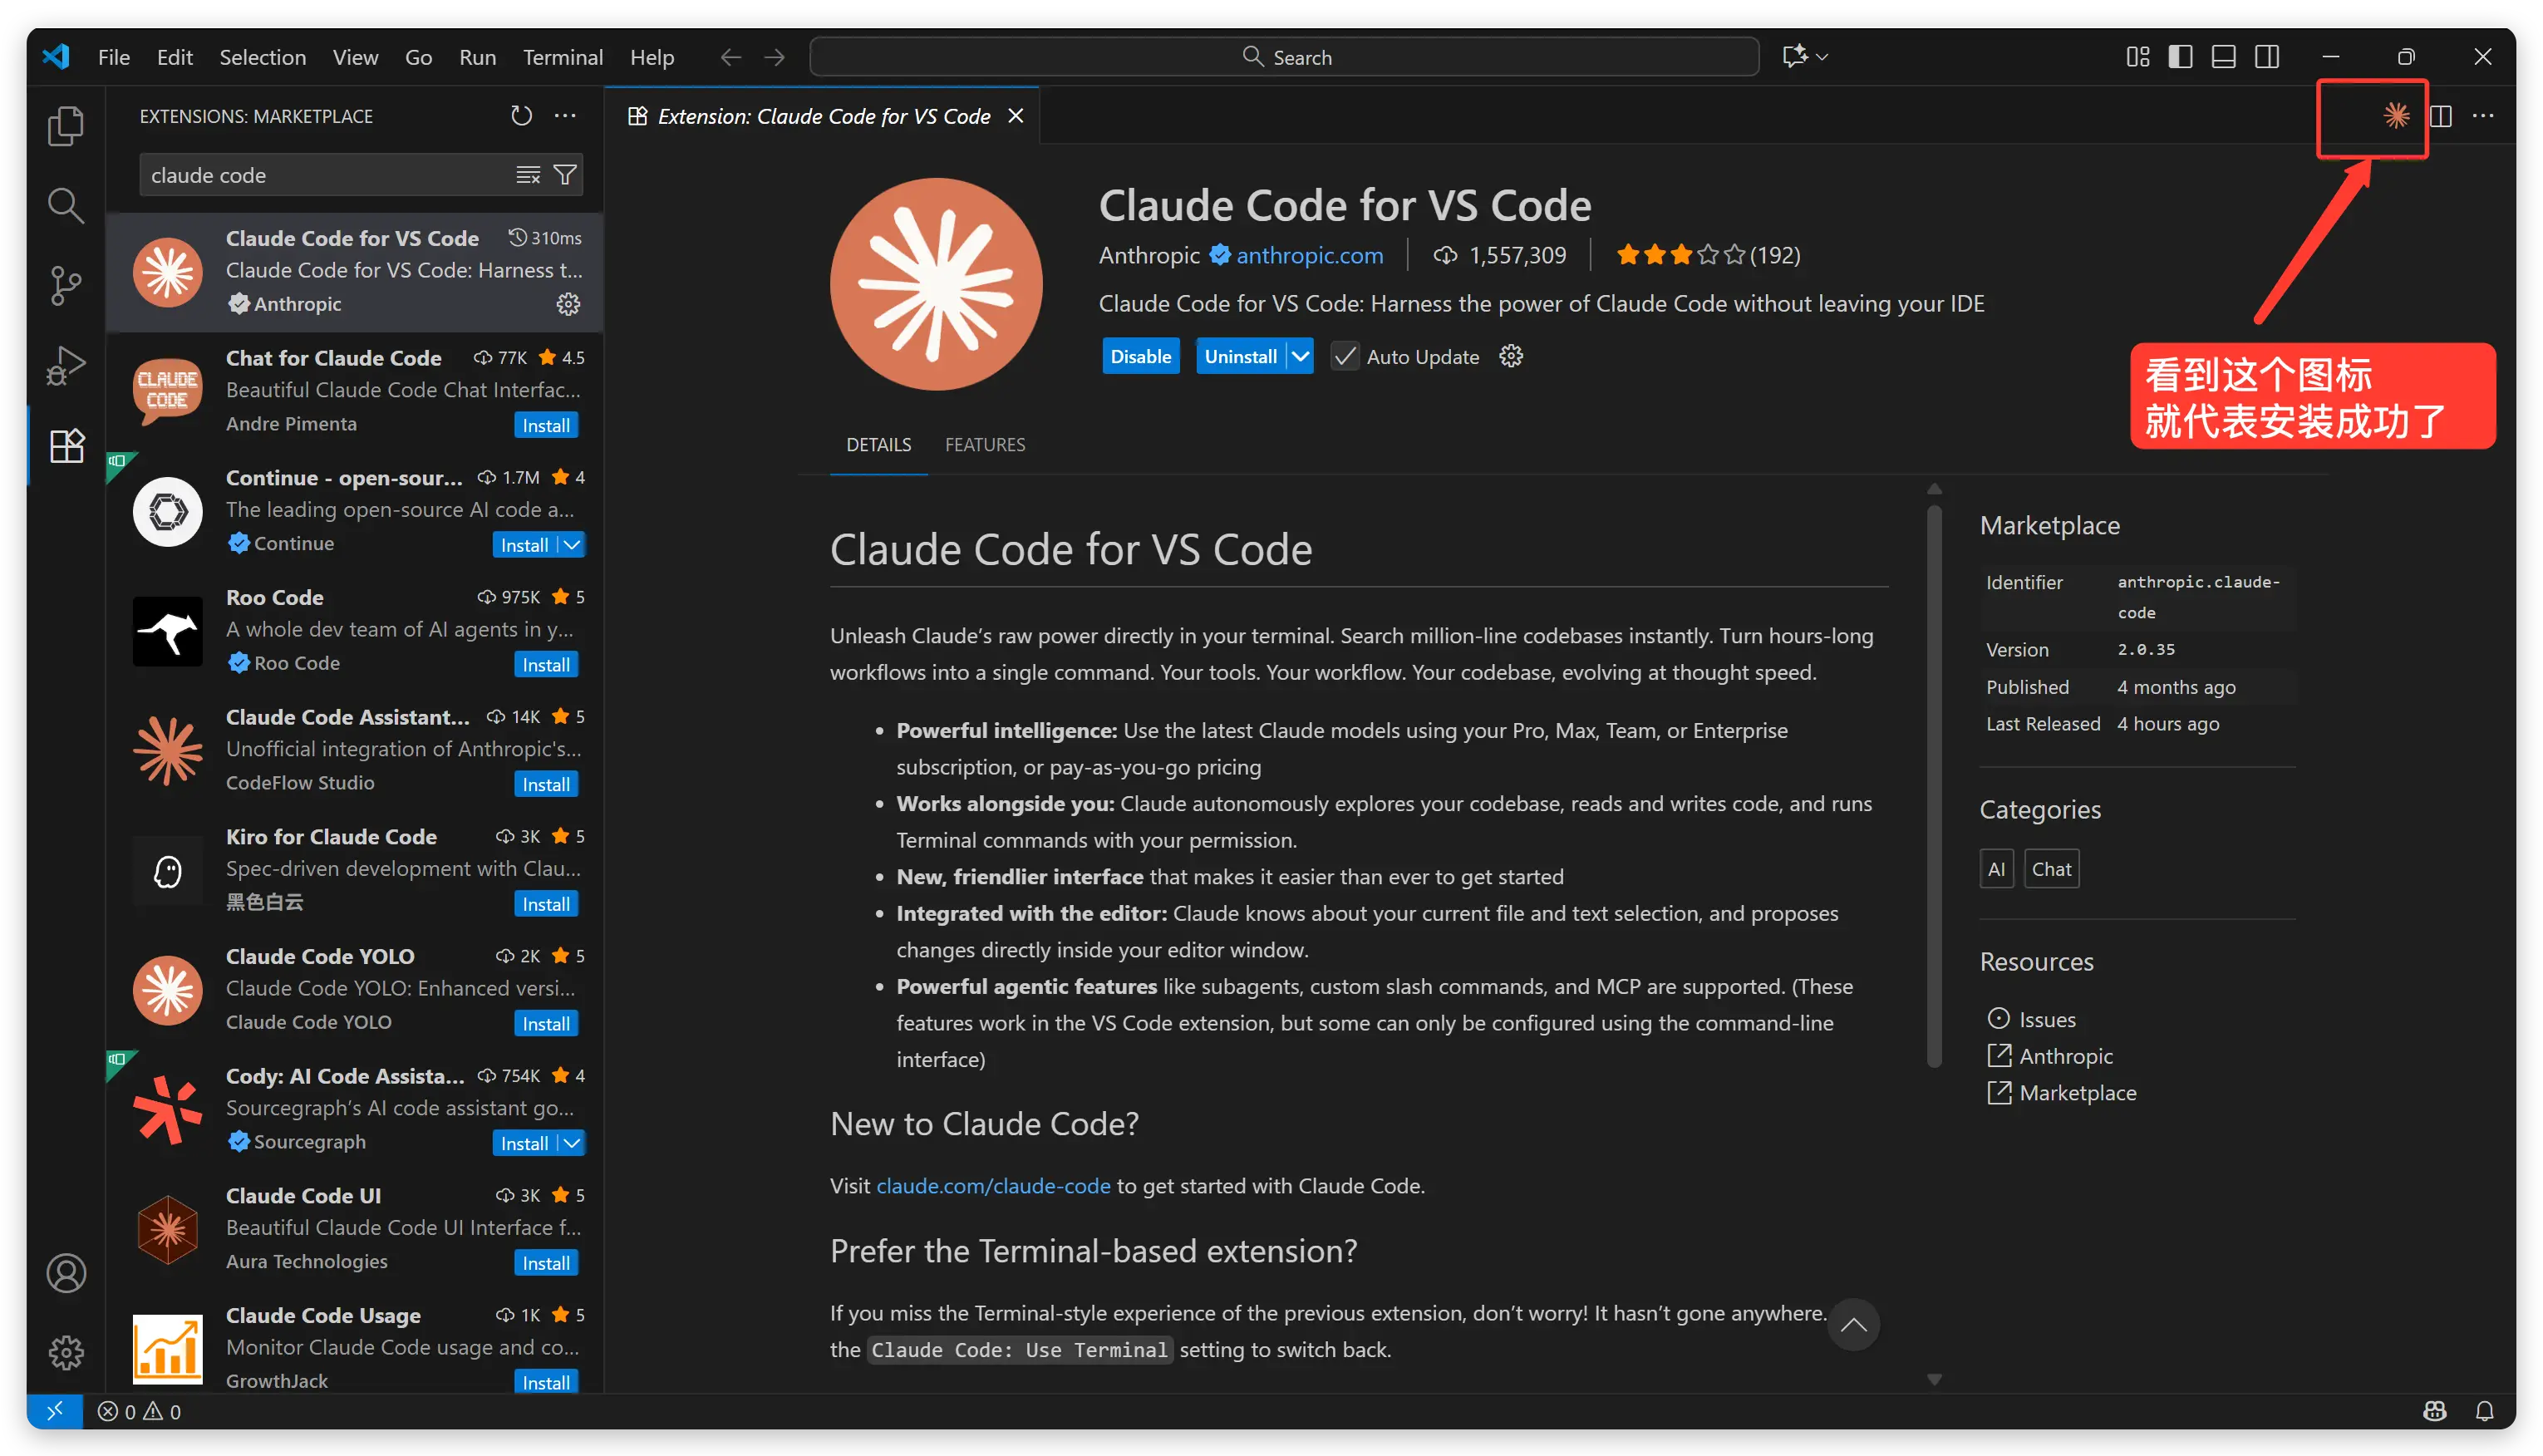Image resolution: width=2543 pixels, height=1456 pixels.
Task: Toggle the Auto Update checkbox
Action: (x=1345, y=356)
